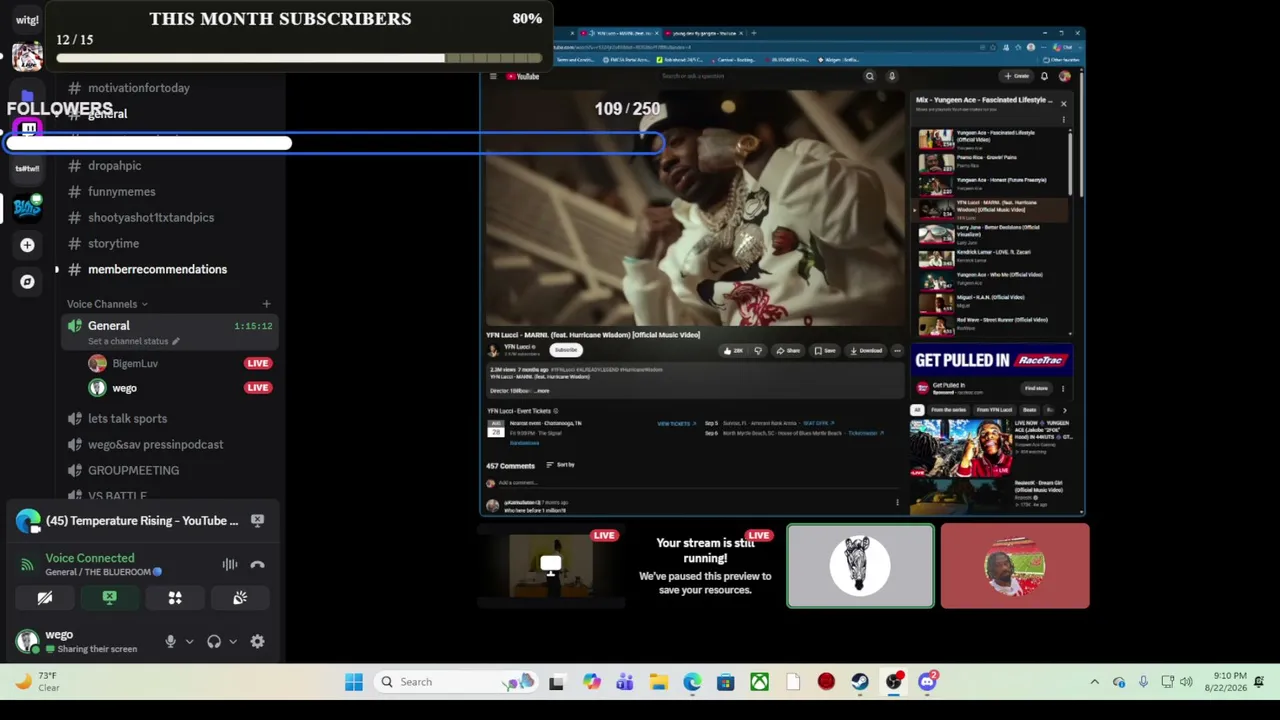Screen dimensions: 1280x720
Task: Click the Download button under the video
Action: click(x=866, y=351)
